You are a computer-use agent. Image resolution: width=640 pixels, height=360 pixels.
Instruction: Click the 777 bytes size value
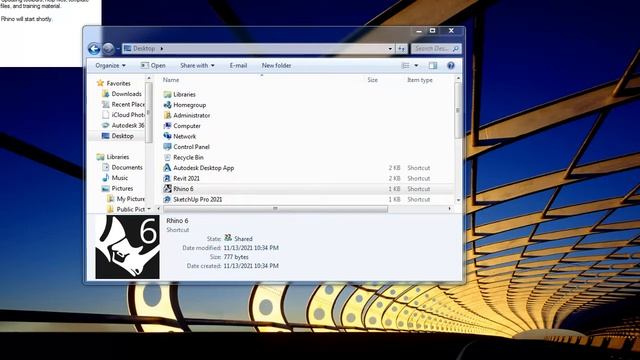point(236,257)
